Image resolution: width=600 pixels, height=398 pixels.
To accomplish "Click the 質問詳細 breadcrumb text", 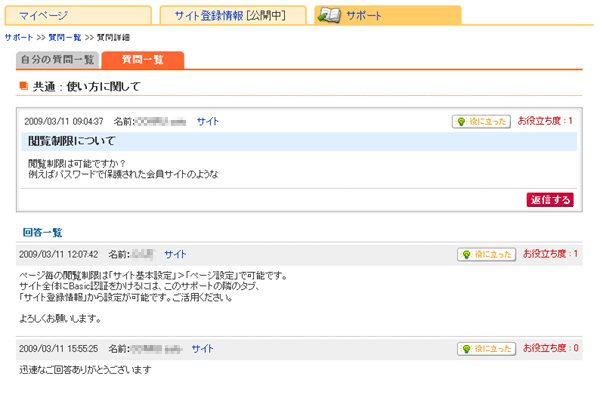I will [113, 38].
